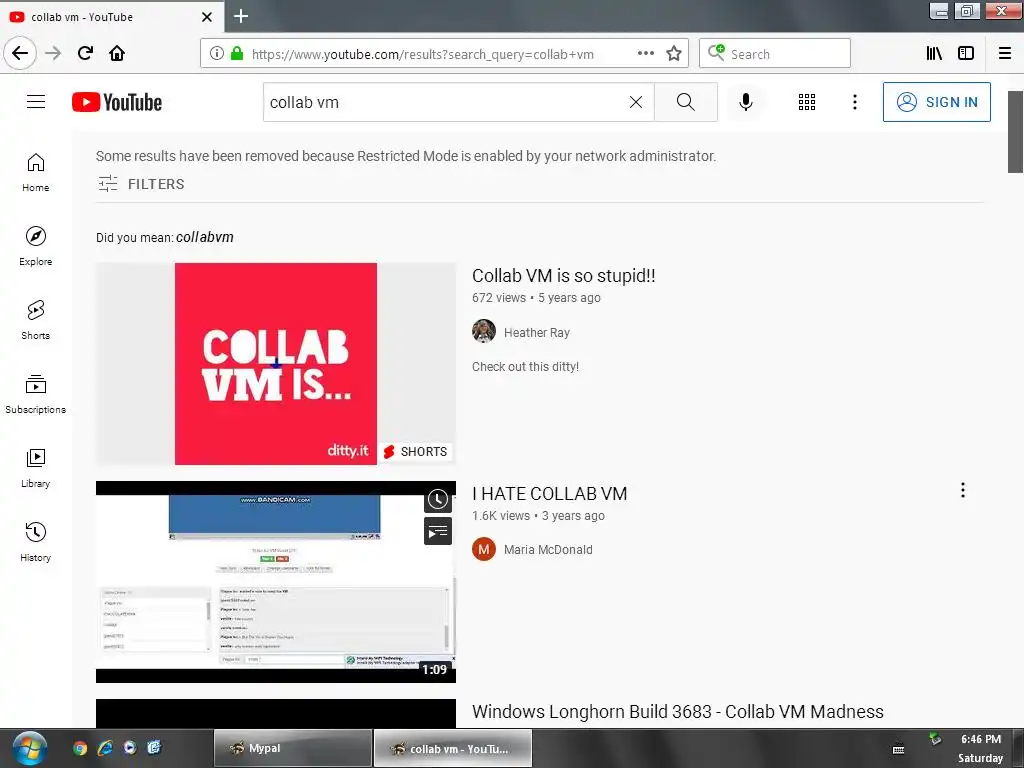Open the browser hamburger menu

[1005, 54]
